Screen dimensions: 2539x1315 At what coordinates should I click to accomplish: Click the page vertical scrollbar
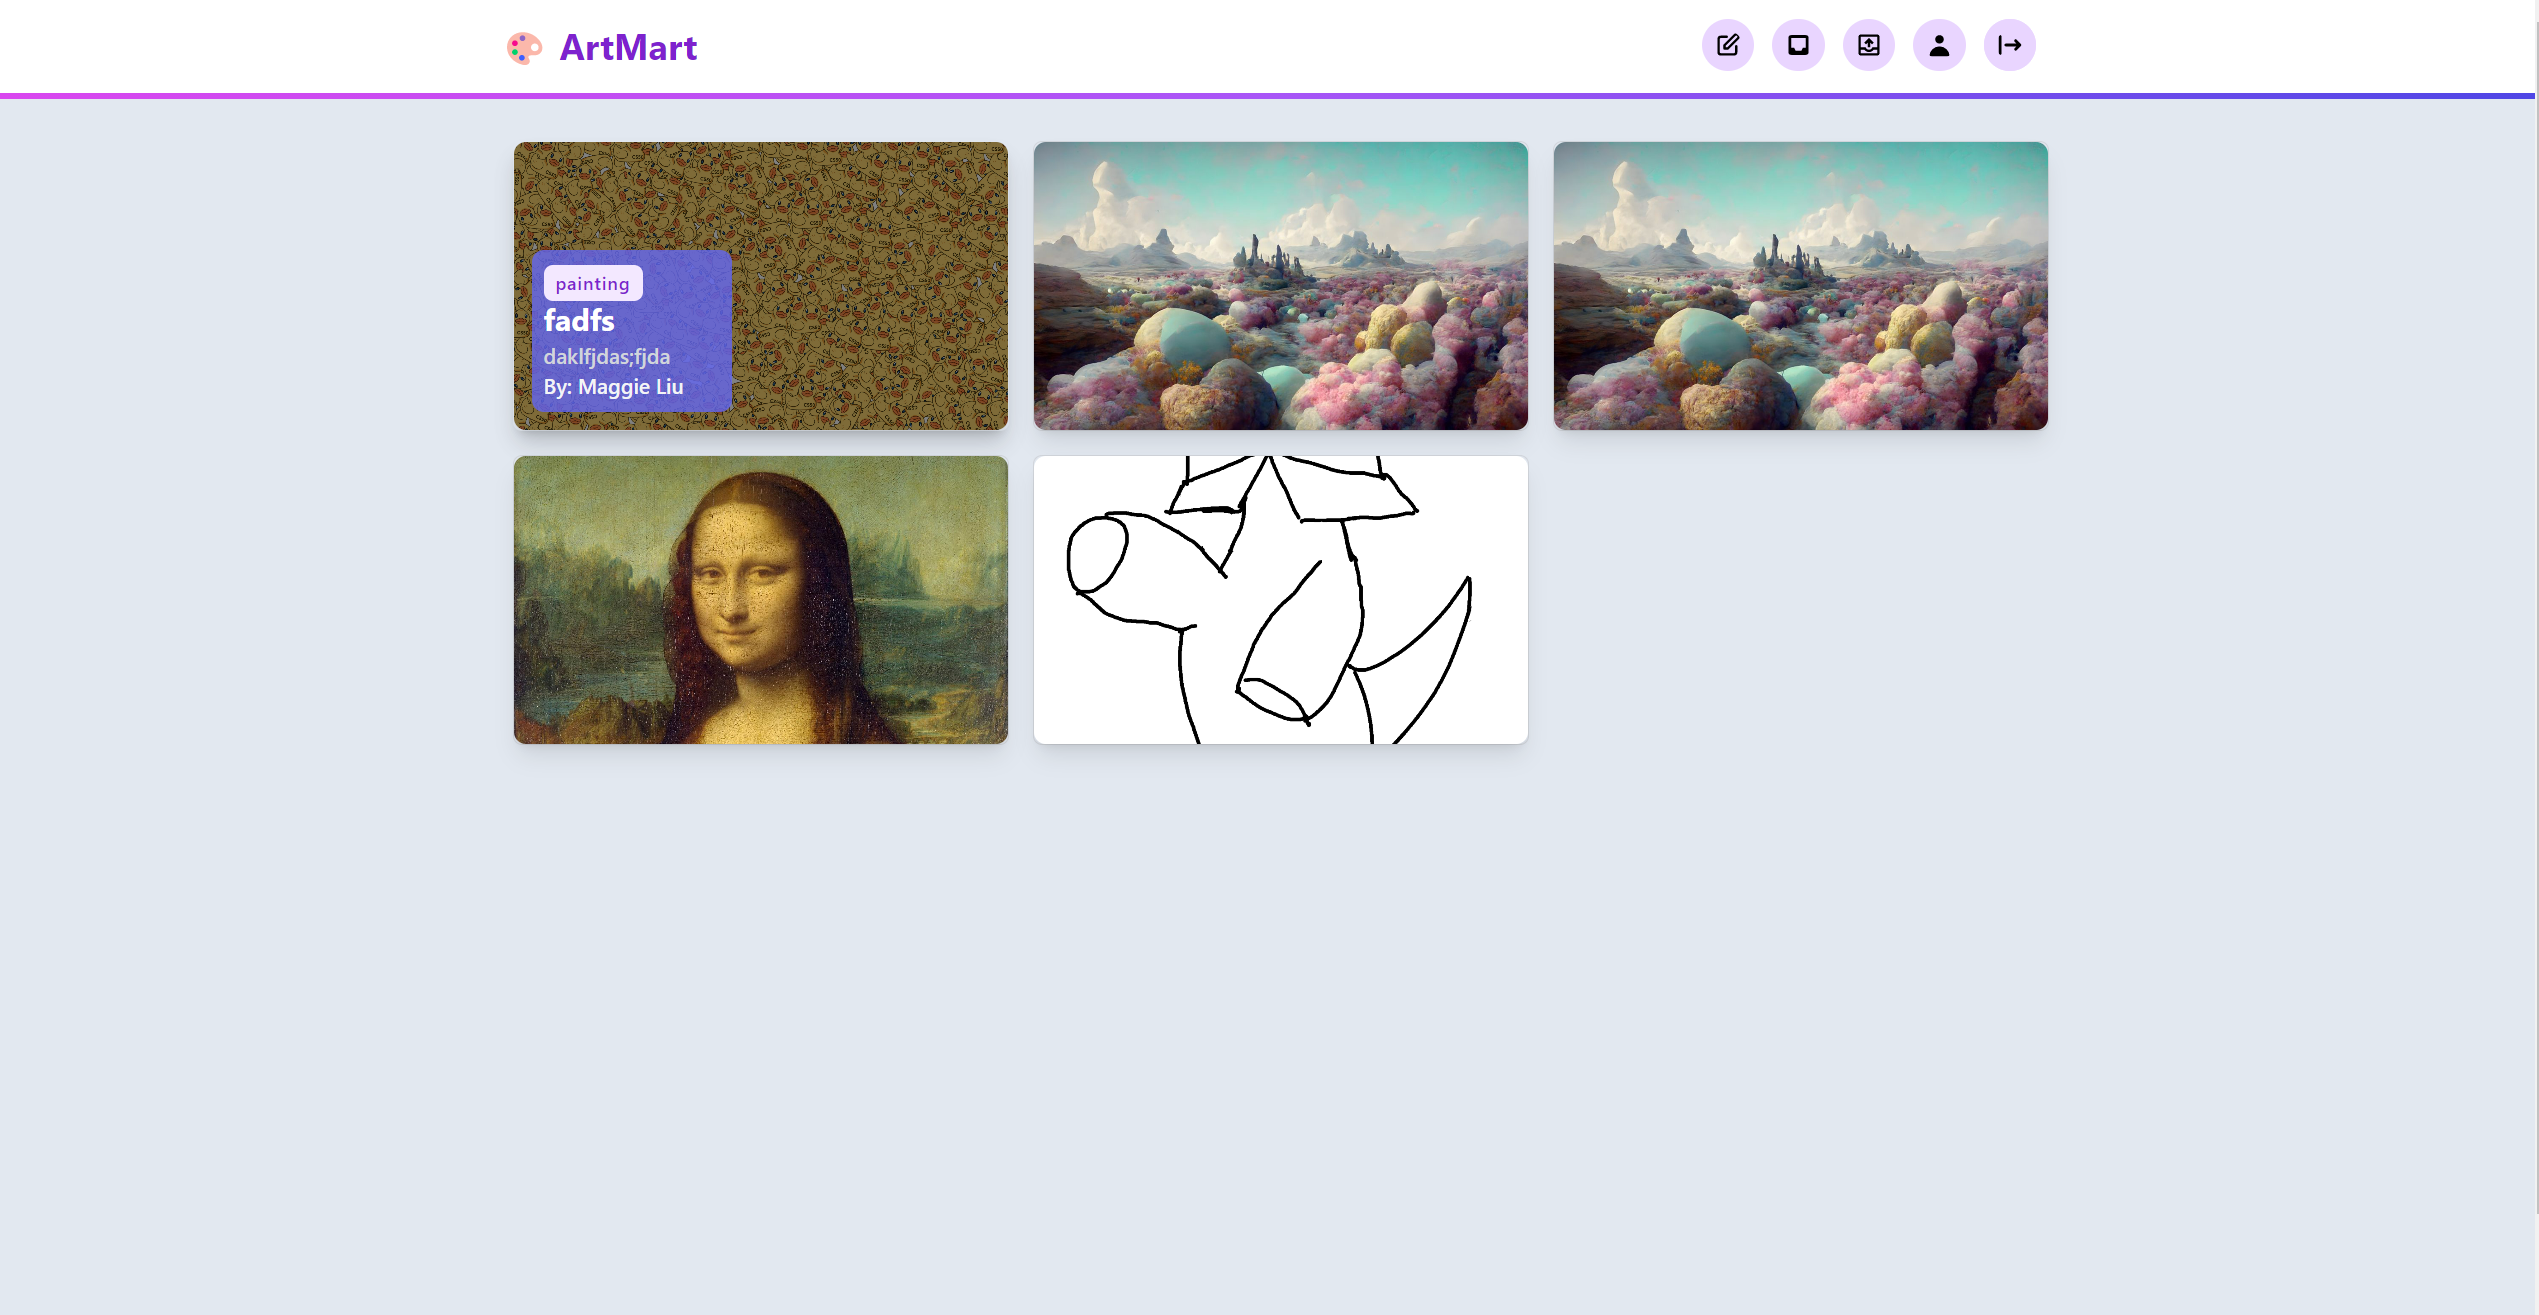tap(2536, 600)
